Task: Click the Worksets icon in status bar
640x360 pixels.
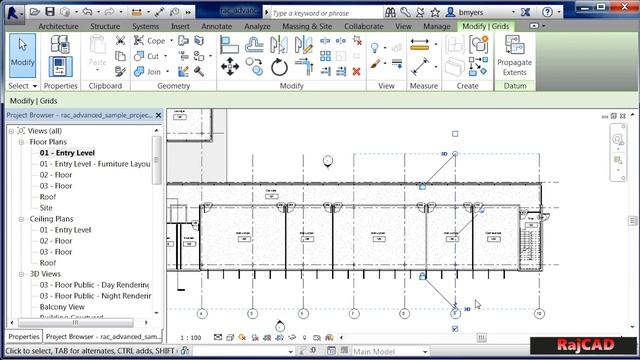Action: point(185,350)
